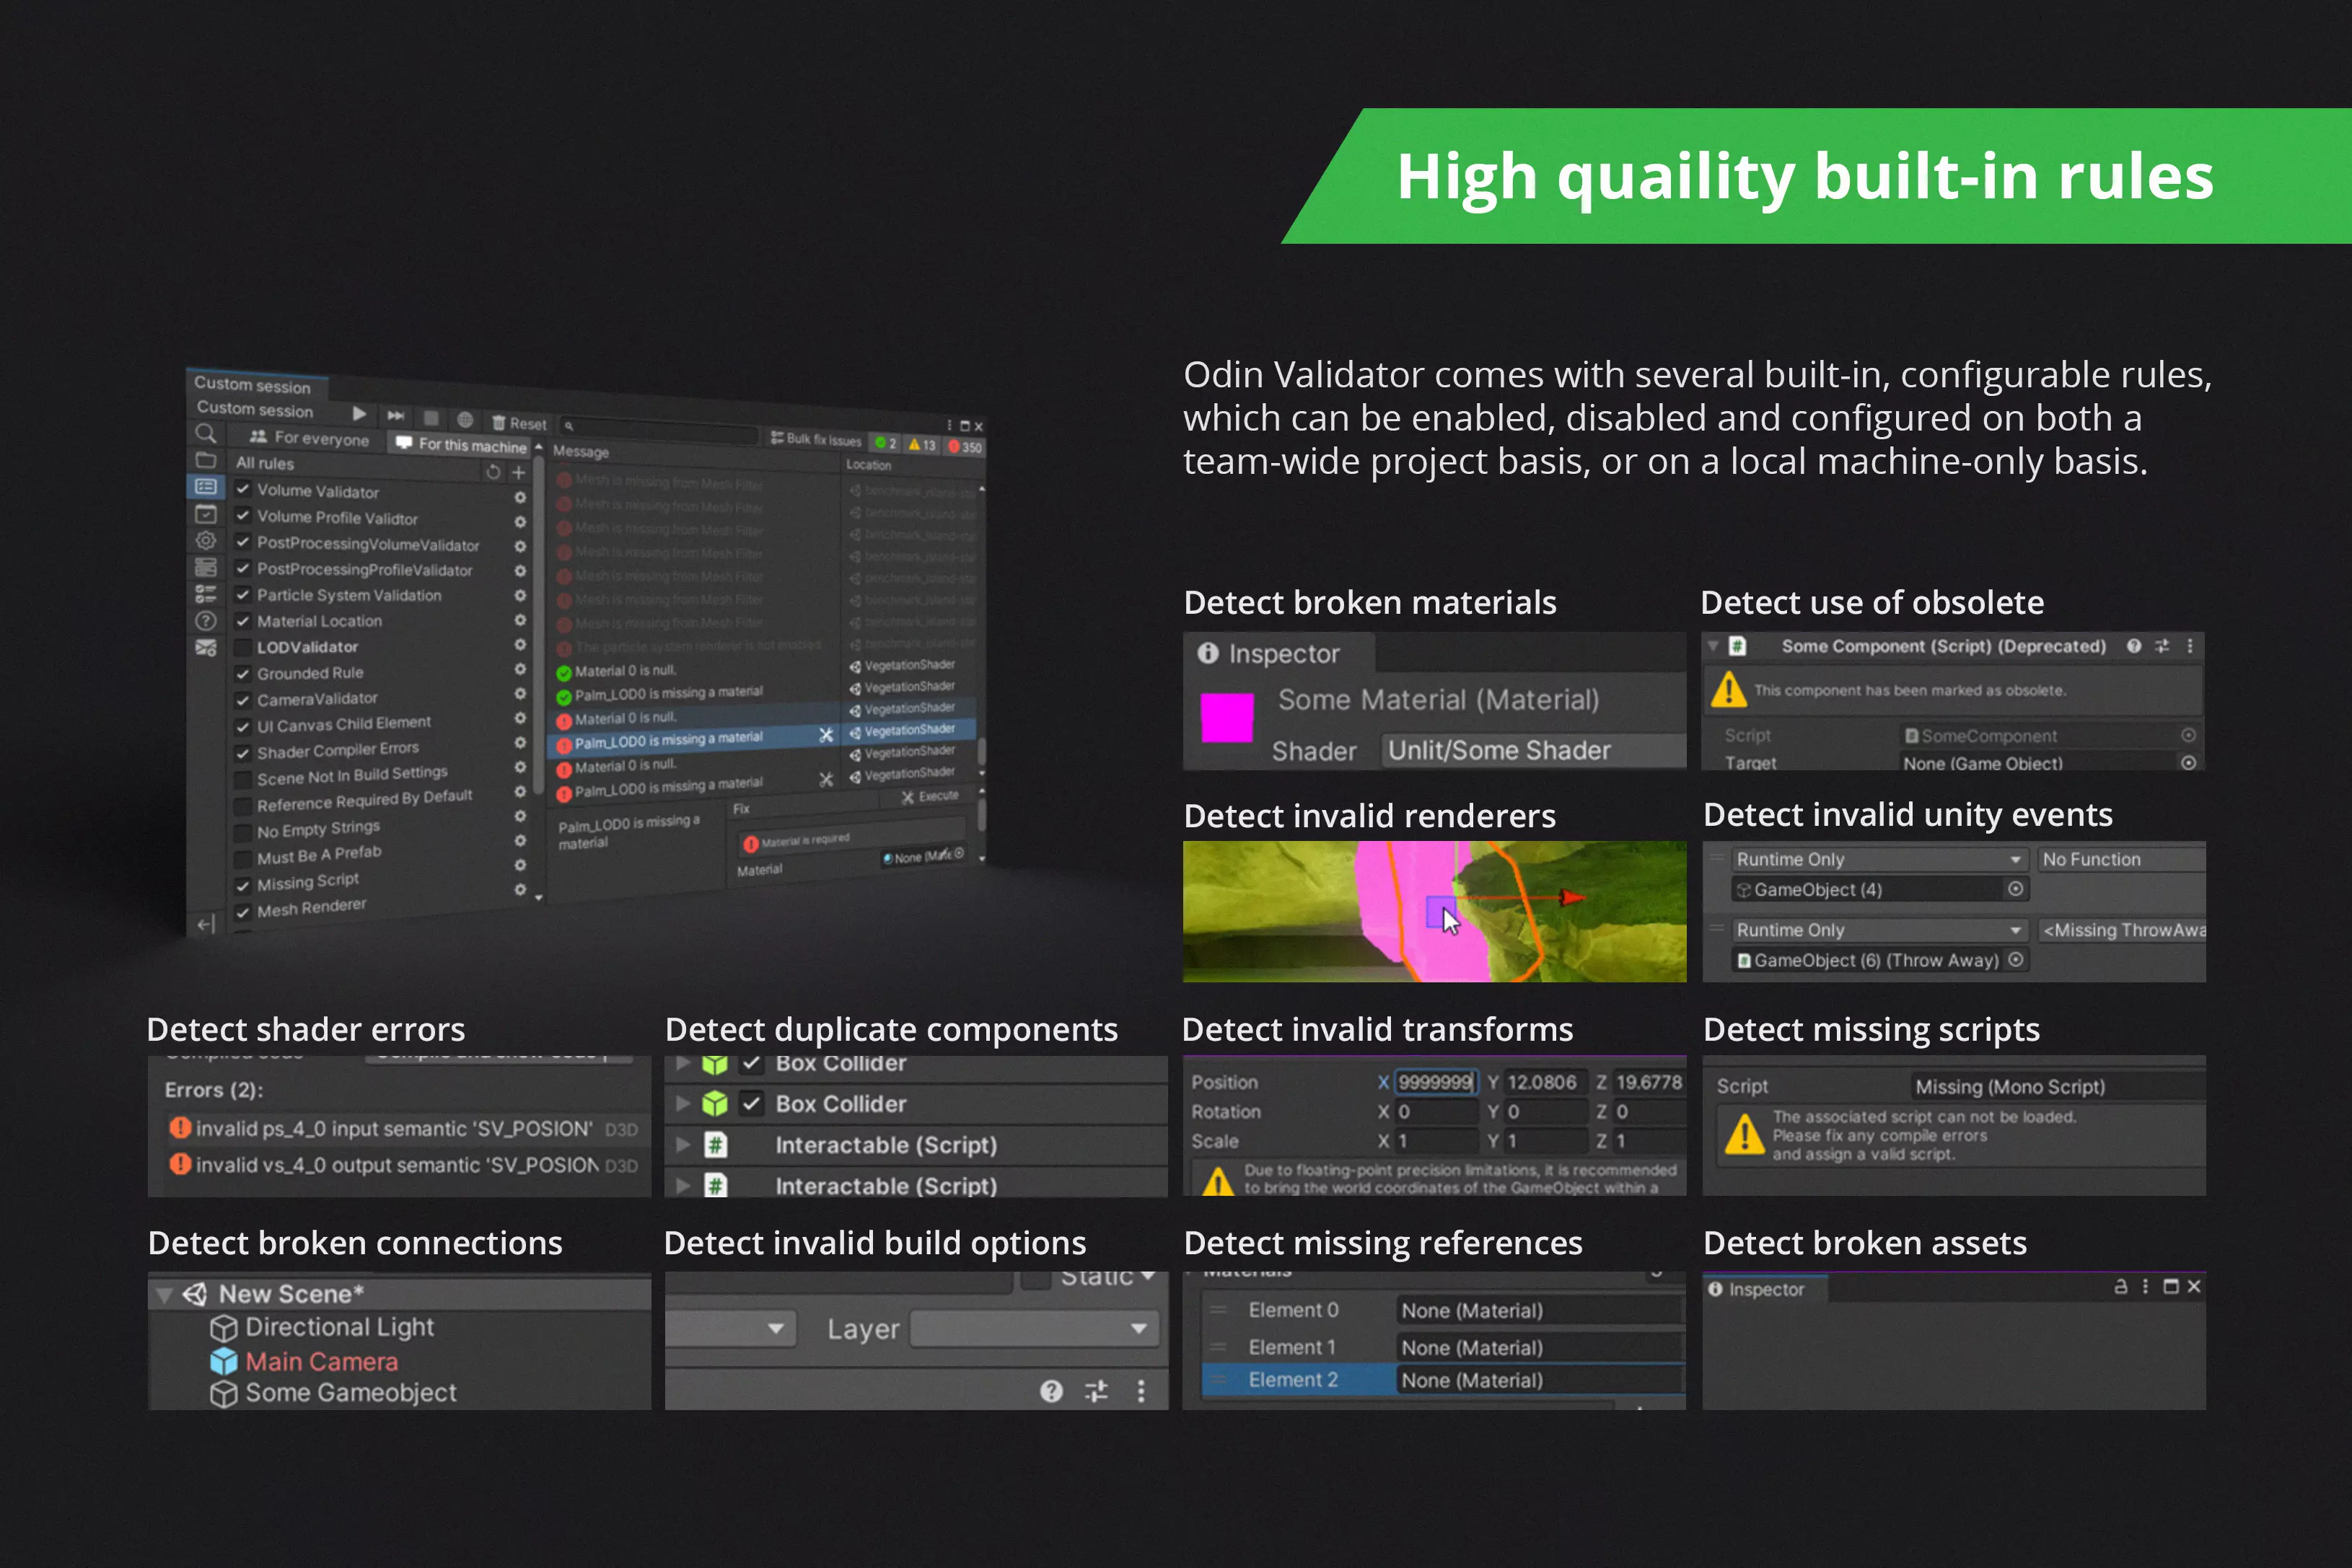Open the folder icon in validator sidebar
This screenshot has width=2352, height=1568.
[x=205, y=460]
